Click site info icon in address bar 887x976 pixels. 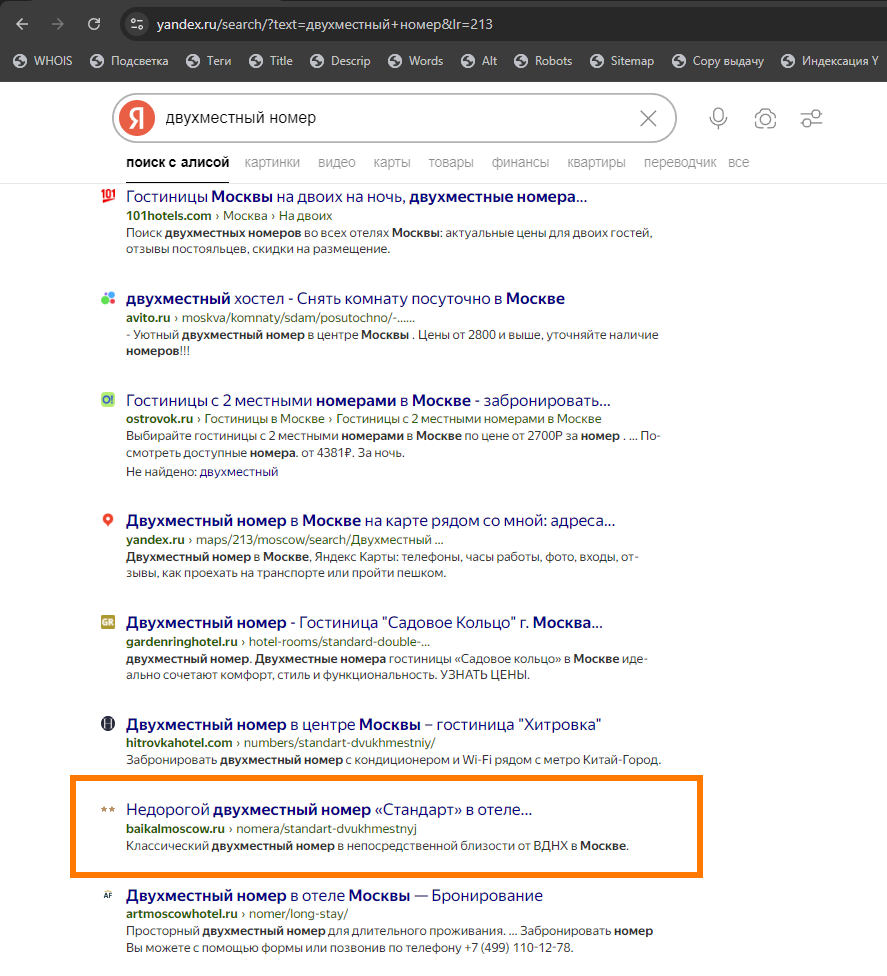[x=138, y=24]
